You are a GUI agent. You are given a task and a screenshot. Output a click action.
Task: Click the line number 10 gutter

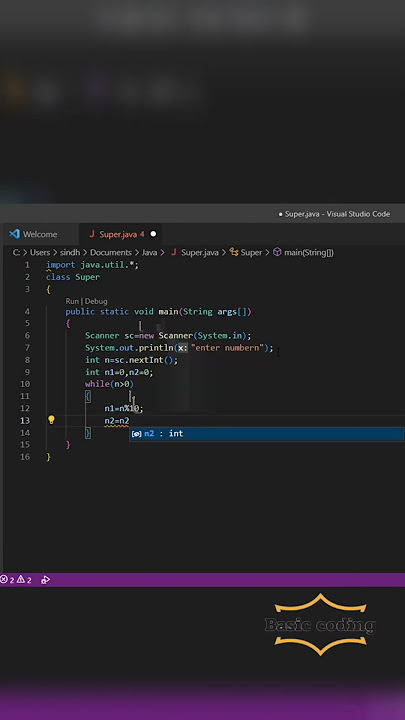click(25, 384)
